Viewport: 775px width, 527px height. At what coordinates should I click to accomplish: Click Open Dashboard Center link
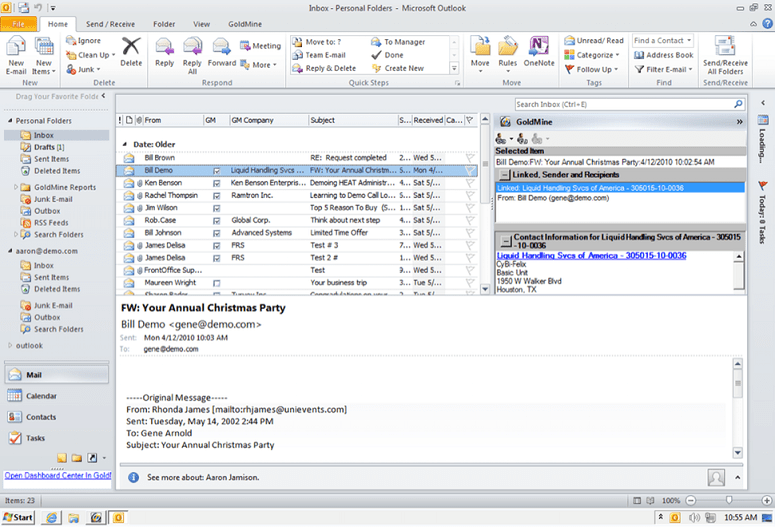coord(56,475)
